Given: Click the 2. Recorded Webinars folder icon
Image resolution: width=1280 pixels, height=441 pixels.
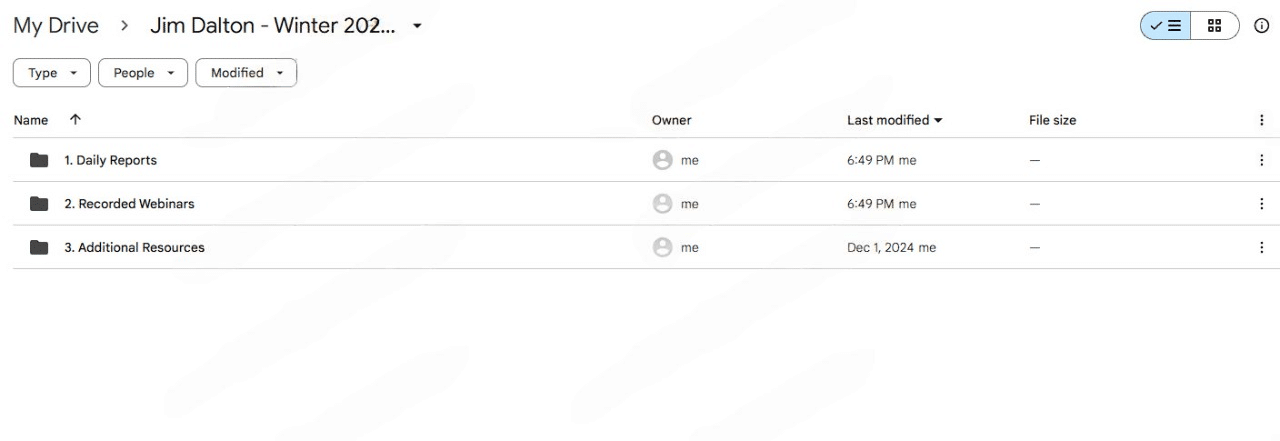Looking at the screenshot, I should coord(39,204).
